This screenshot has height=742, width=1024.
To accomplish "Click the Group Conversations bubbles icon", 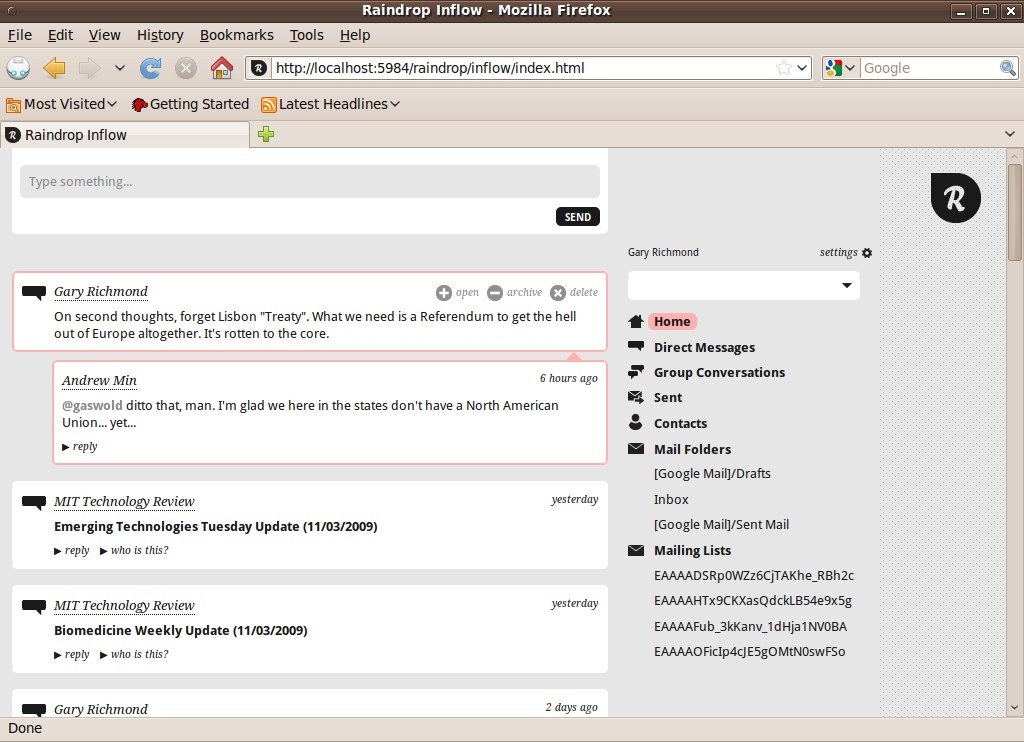I will (635, 372).
